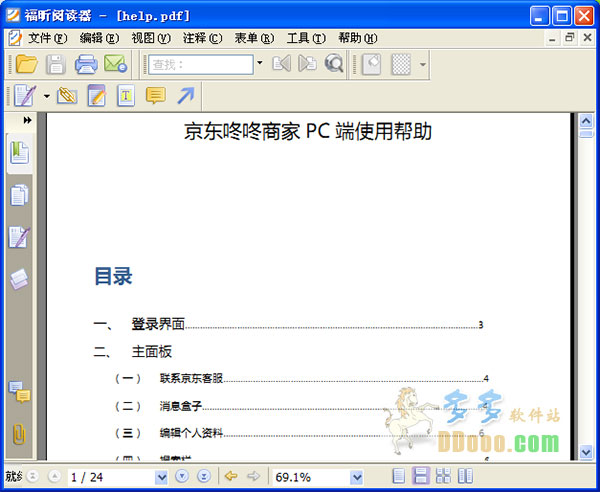Screen dimensions: 600x492
Task: Open the Comments side panel
Action: pyautogui.click(x=19, y=392)
